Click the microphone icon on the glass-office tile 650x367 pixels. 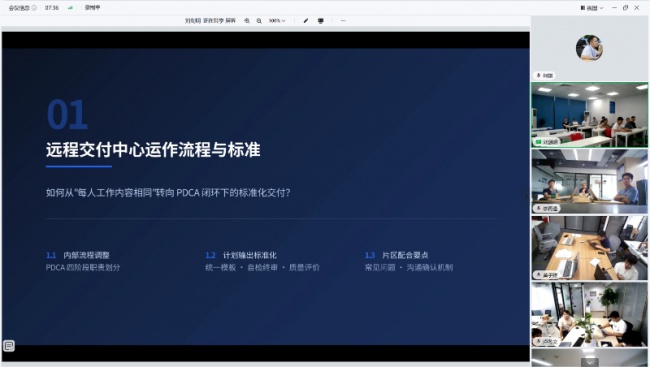point(539,208)
